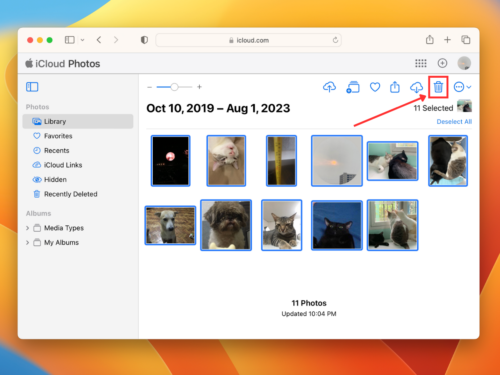The image size is (500, 375).
Task: Reload the page with the refresh icon
Action: pyautogui.click(x=335, y=40)
